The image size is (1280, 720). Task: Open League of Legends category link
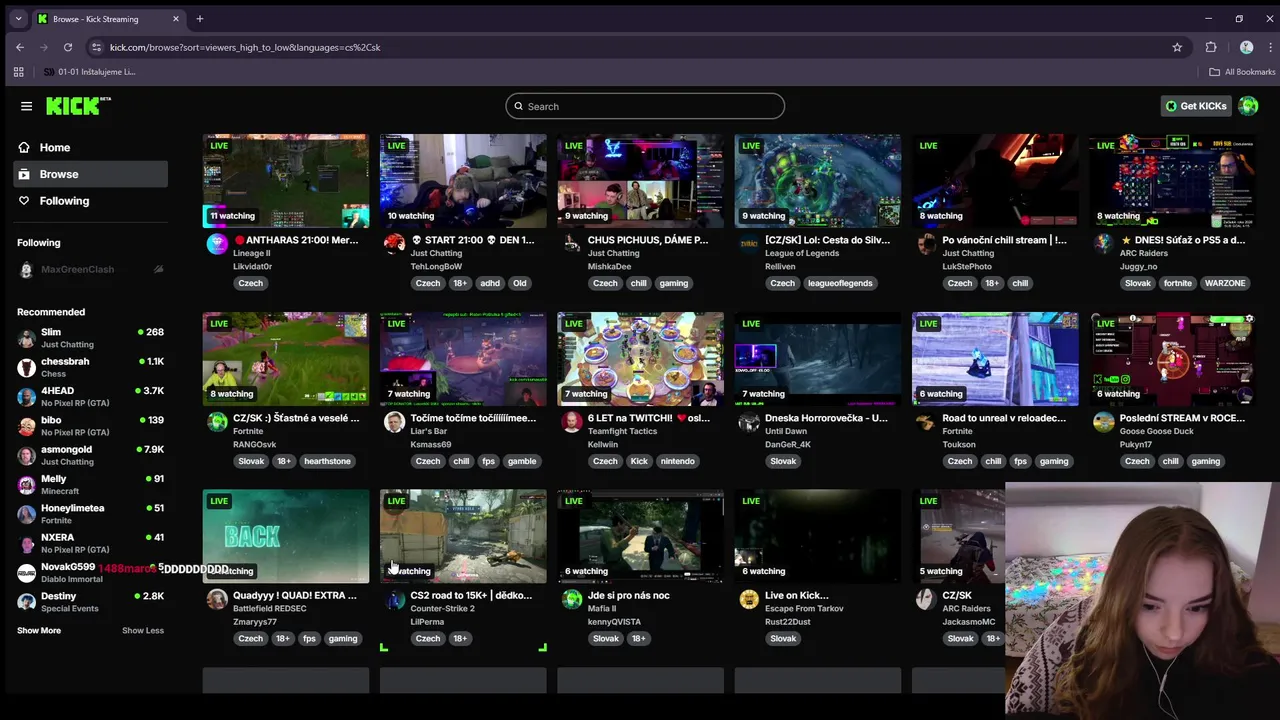click(801, 253)
